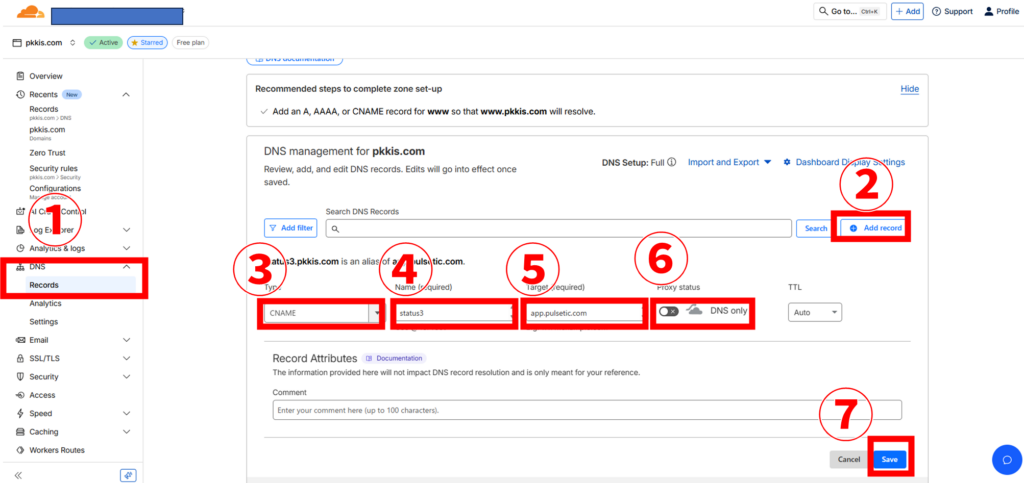Open the Record Attributes Documentation link
Screen dimensions: 1024x483
394,358
